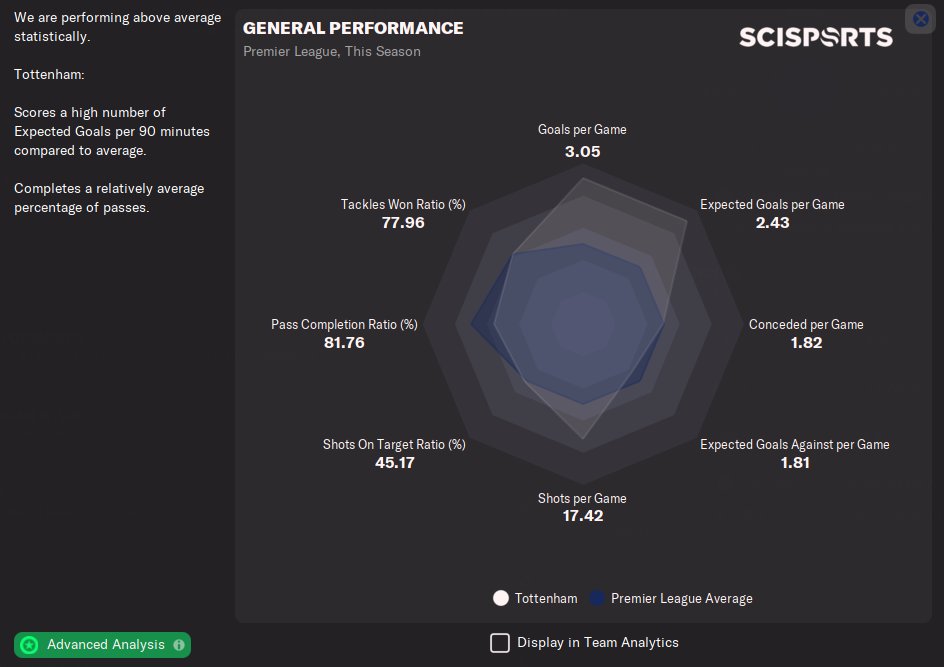Select the Goals per Game axis label
Image resolution: width=944 pixels, height=667 pixels.
(x=582, y=130)
